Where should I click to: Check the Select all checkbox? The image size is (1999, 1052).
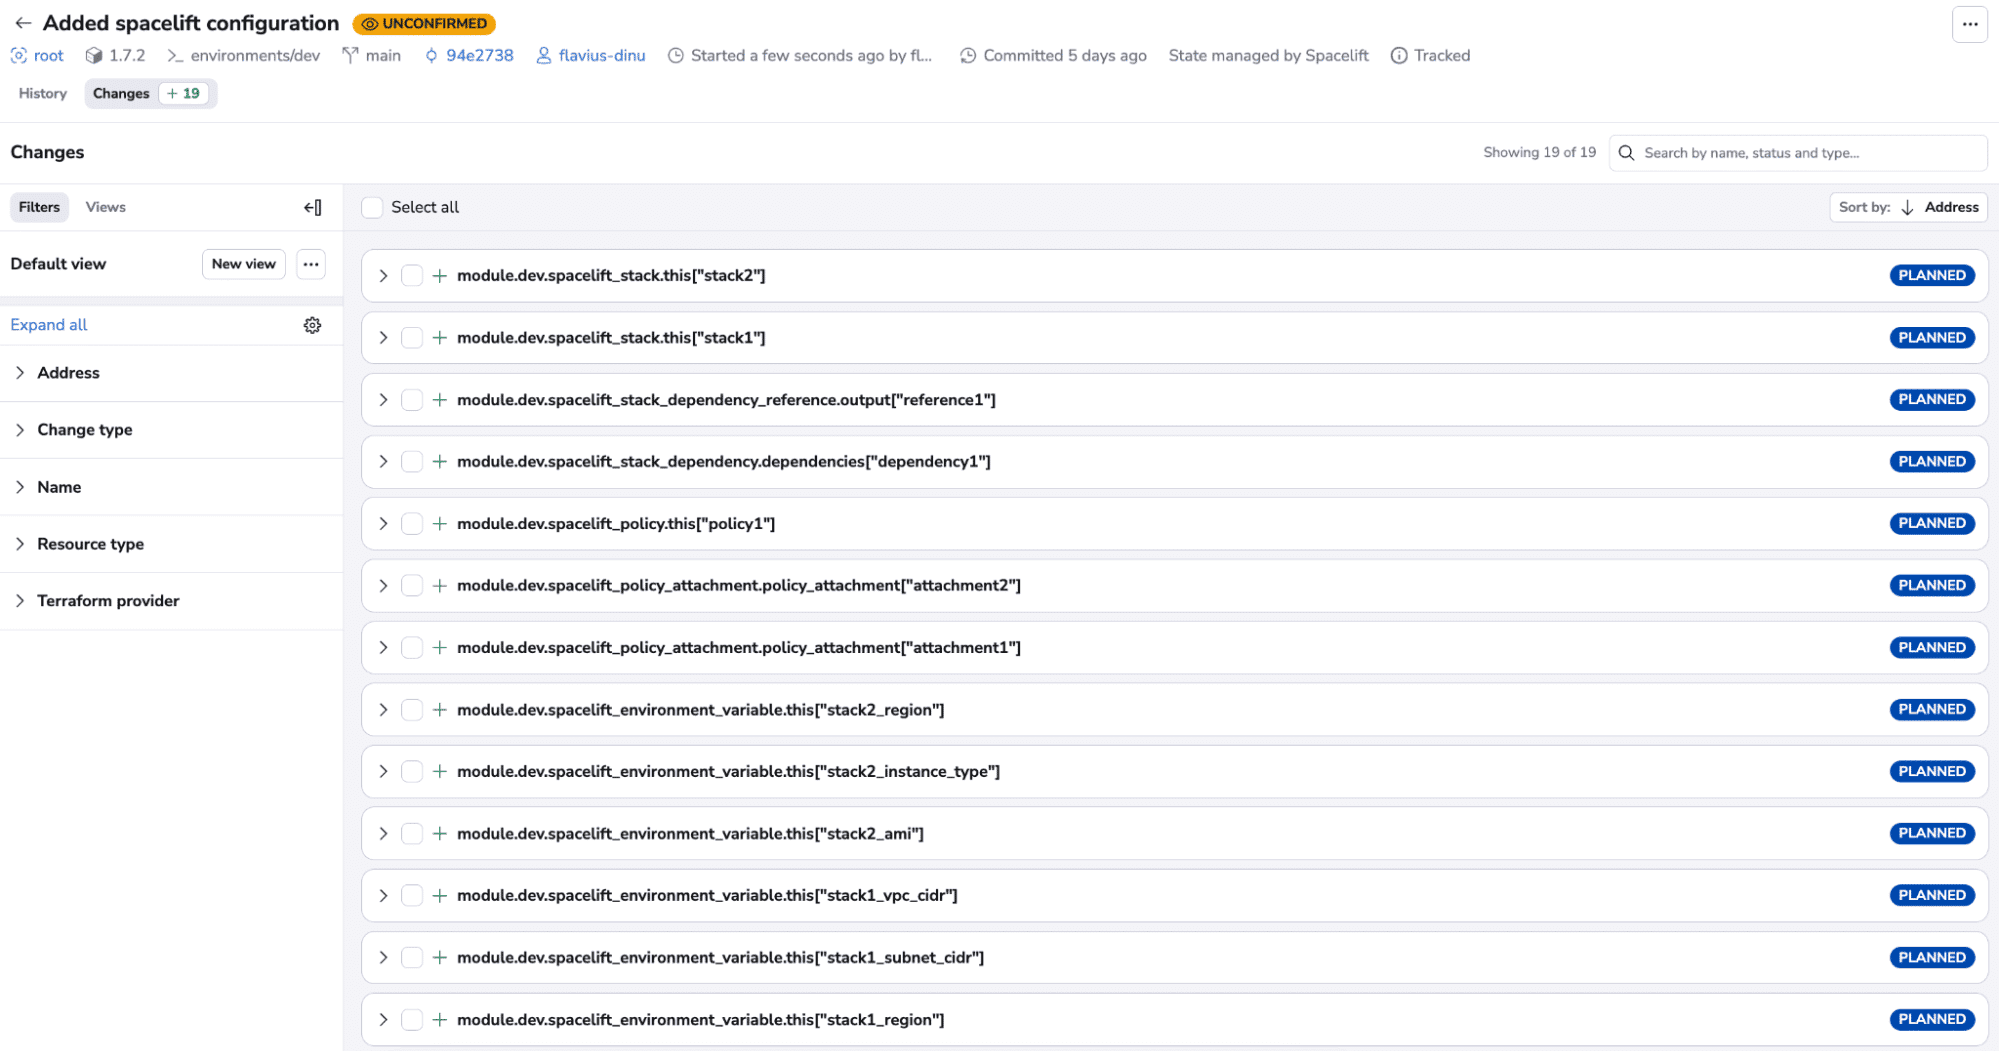[372, 207]
